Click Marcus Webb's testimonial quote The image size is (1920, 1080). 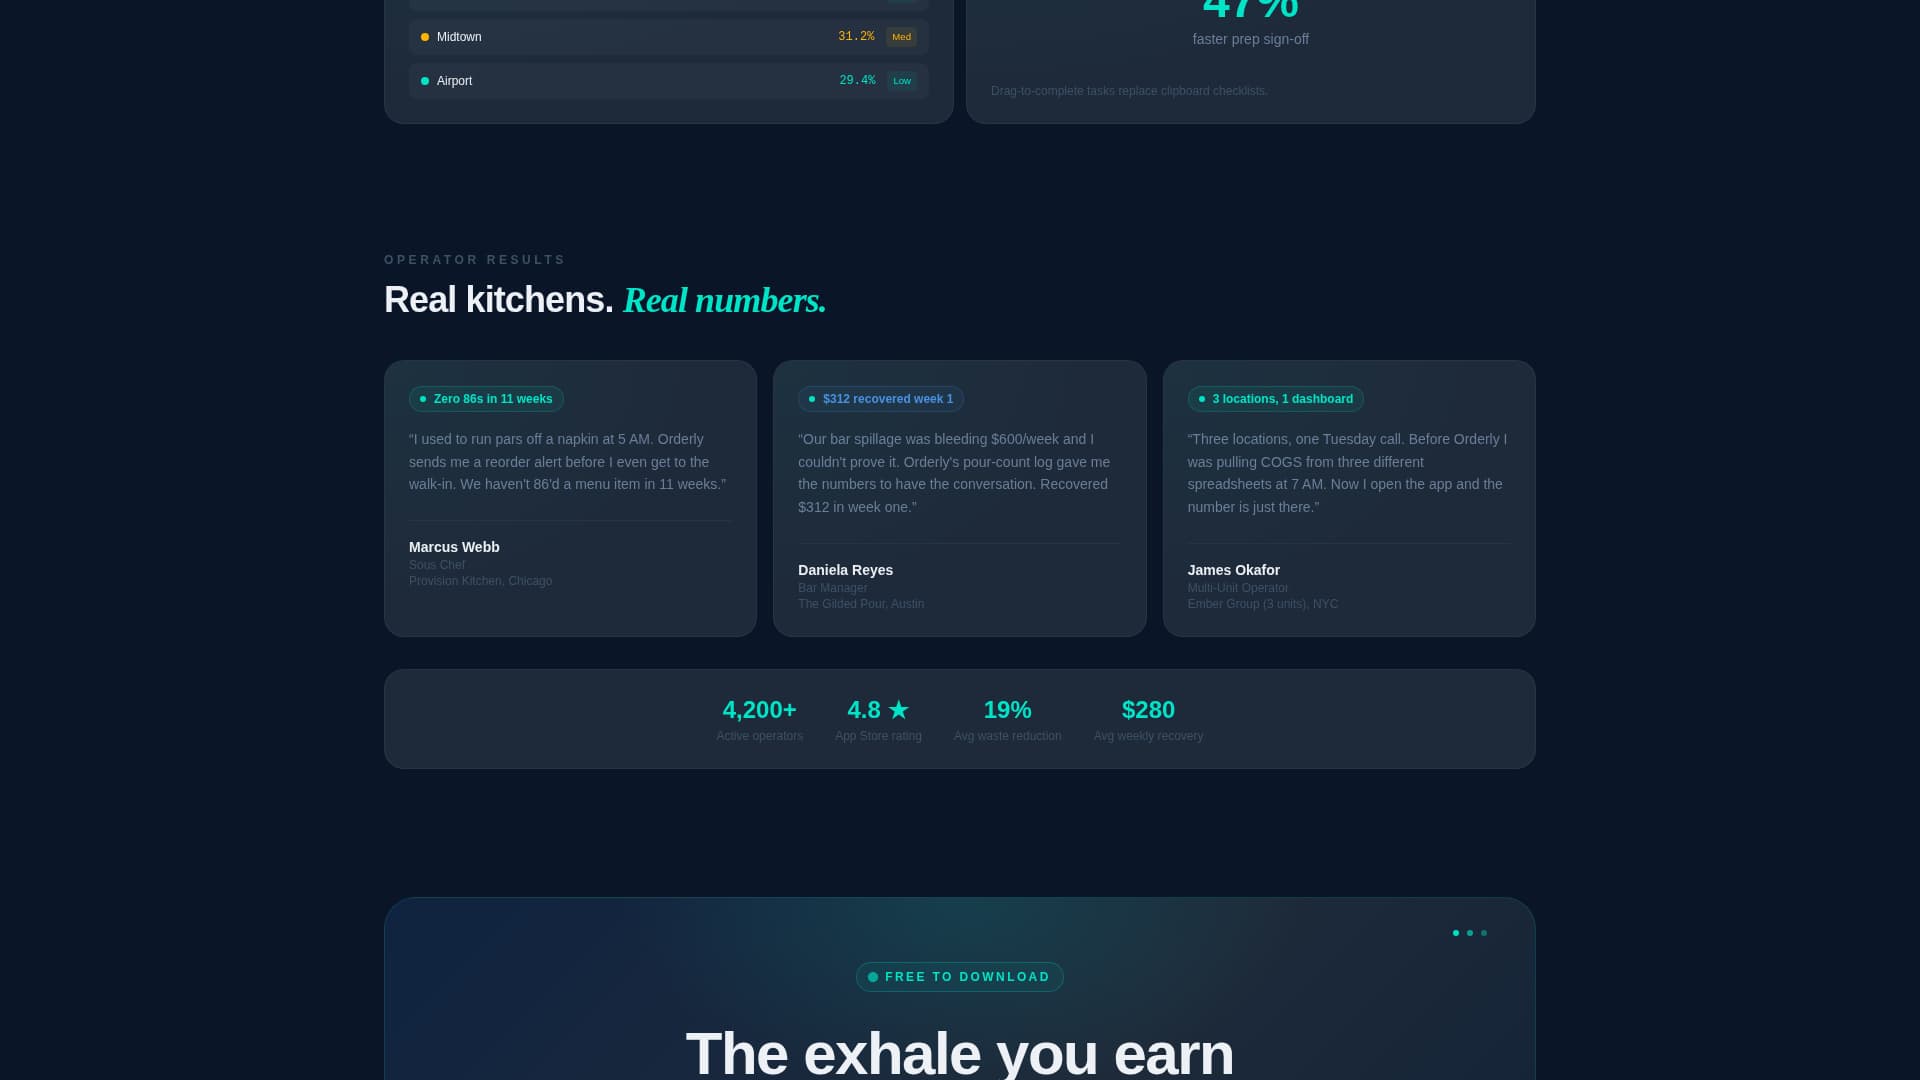pos(569,462)
